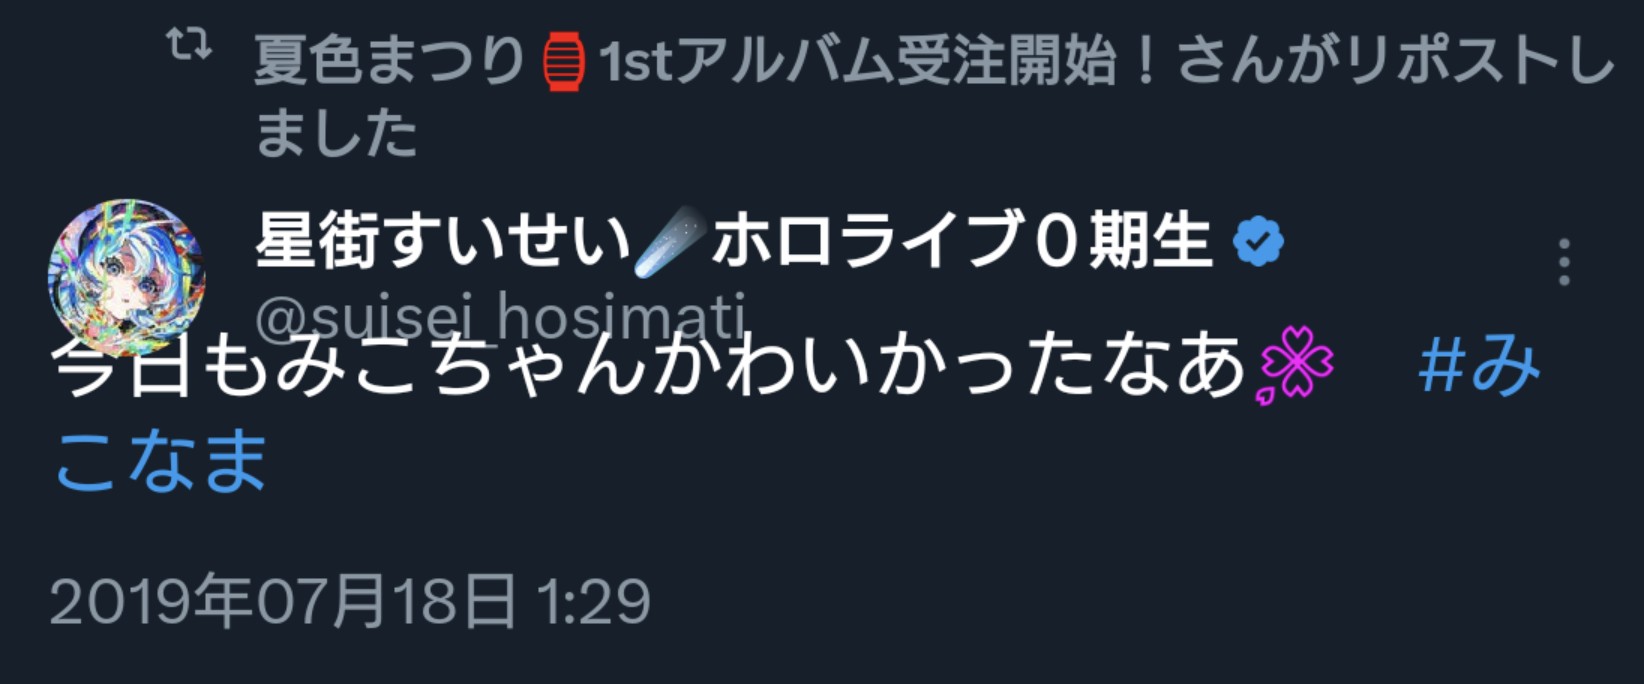Open the hashtag starting with #み
This screenshot has width=1644, height=684.
(x=1479, y=365)
